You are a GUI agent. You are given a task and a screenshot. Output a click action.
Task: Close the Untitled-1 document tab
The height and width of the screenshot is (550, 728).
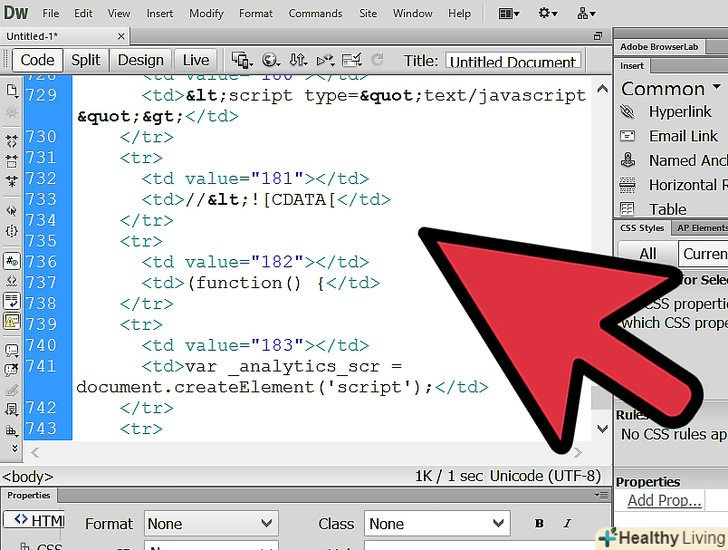pos(121,36)
